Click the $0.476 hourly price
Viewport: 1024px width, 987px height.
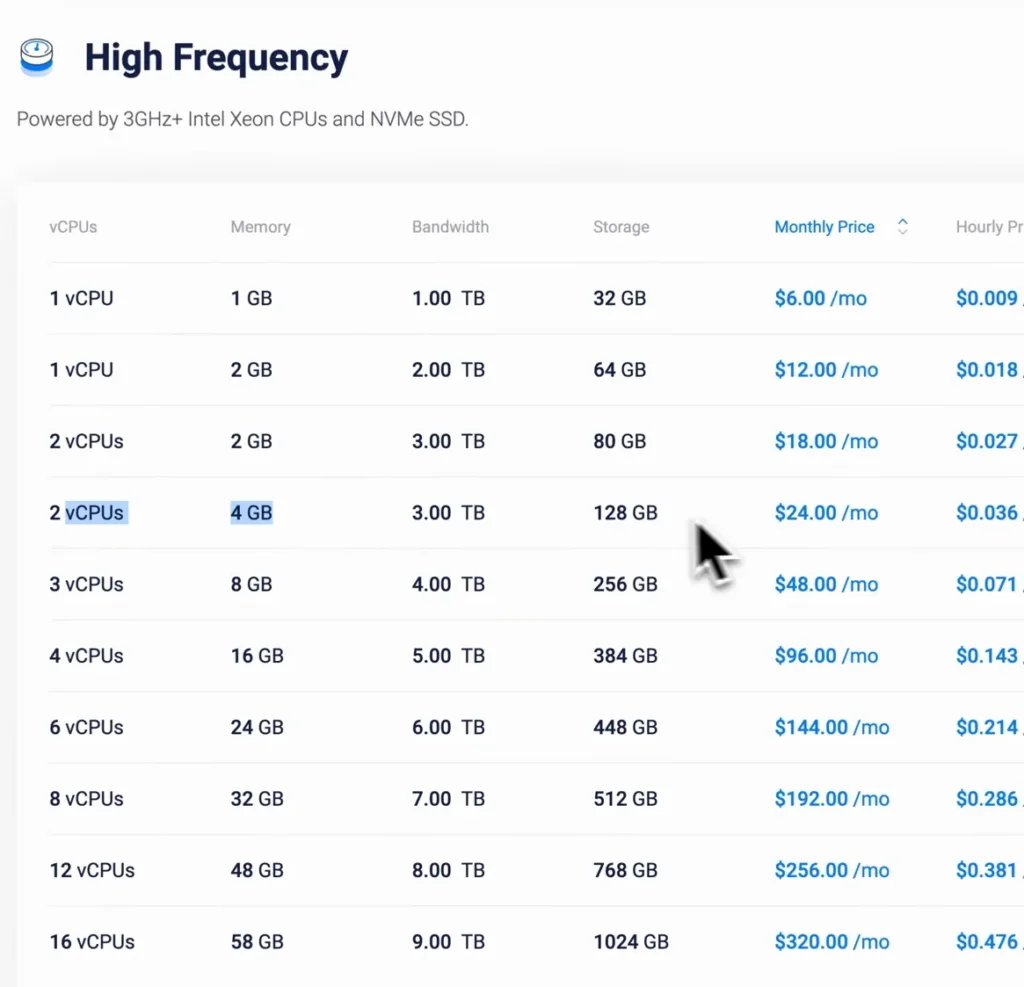tap(987, 942)
